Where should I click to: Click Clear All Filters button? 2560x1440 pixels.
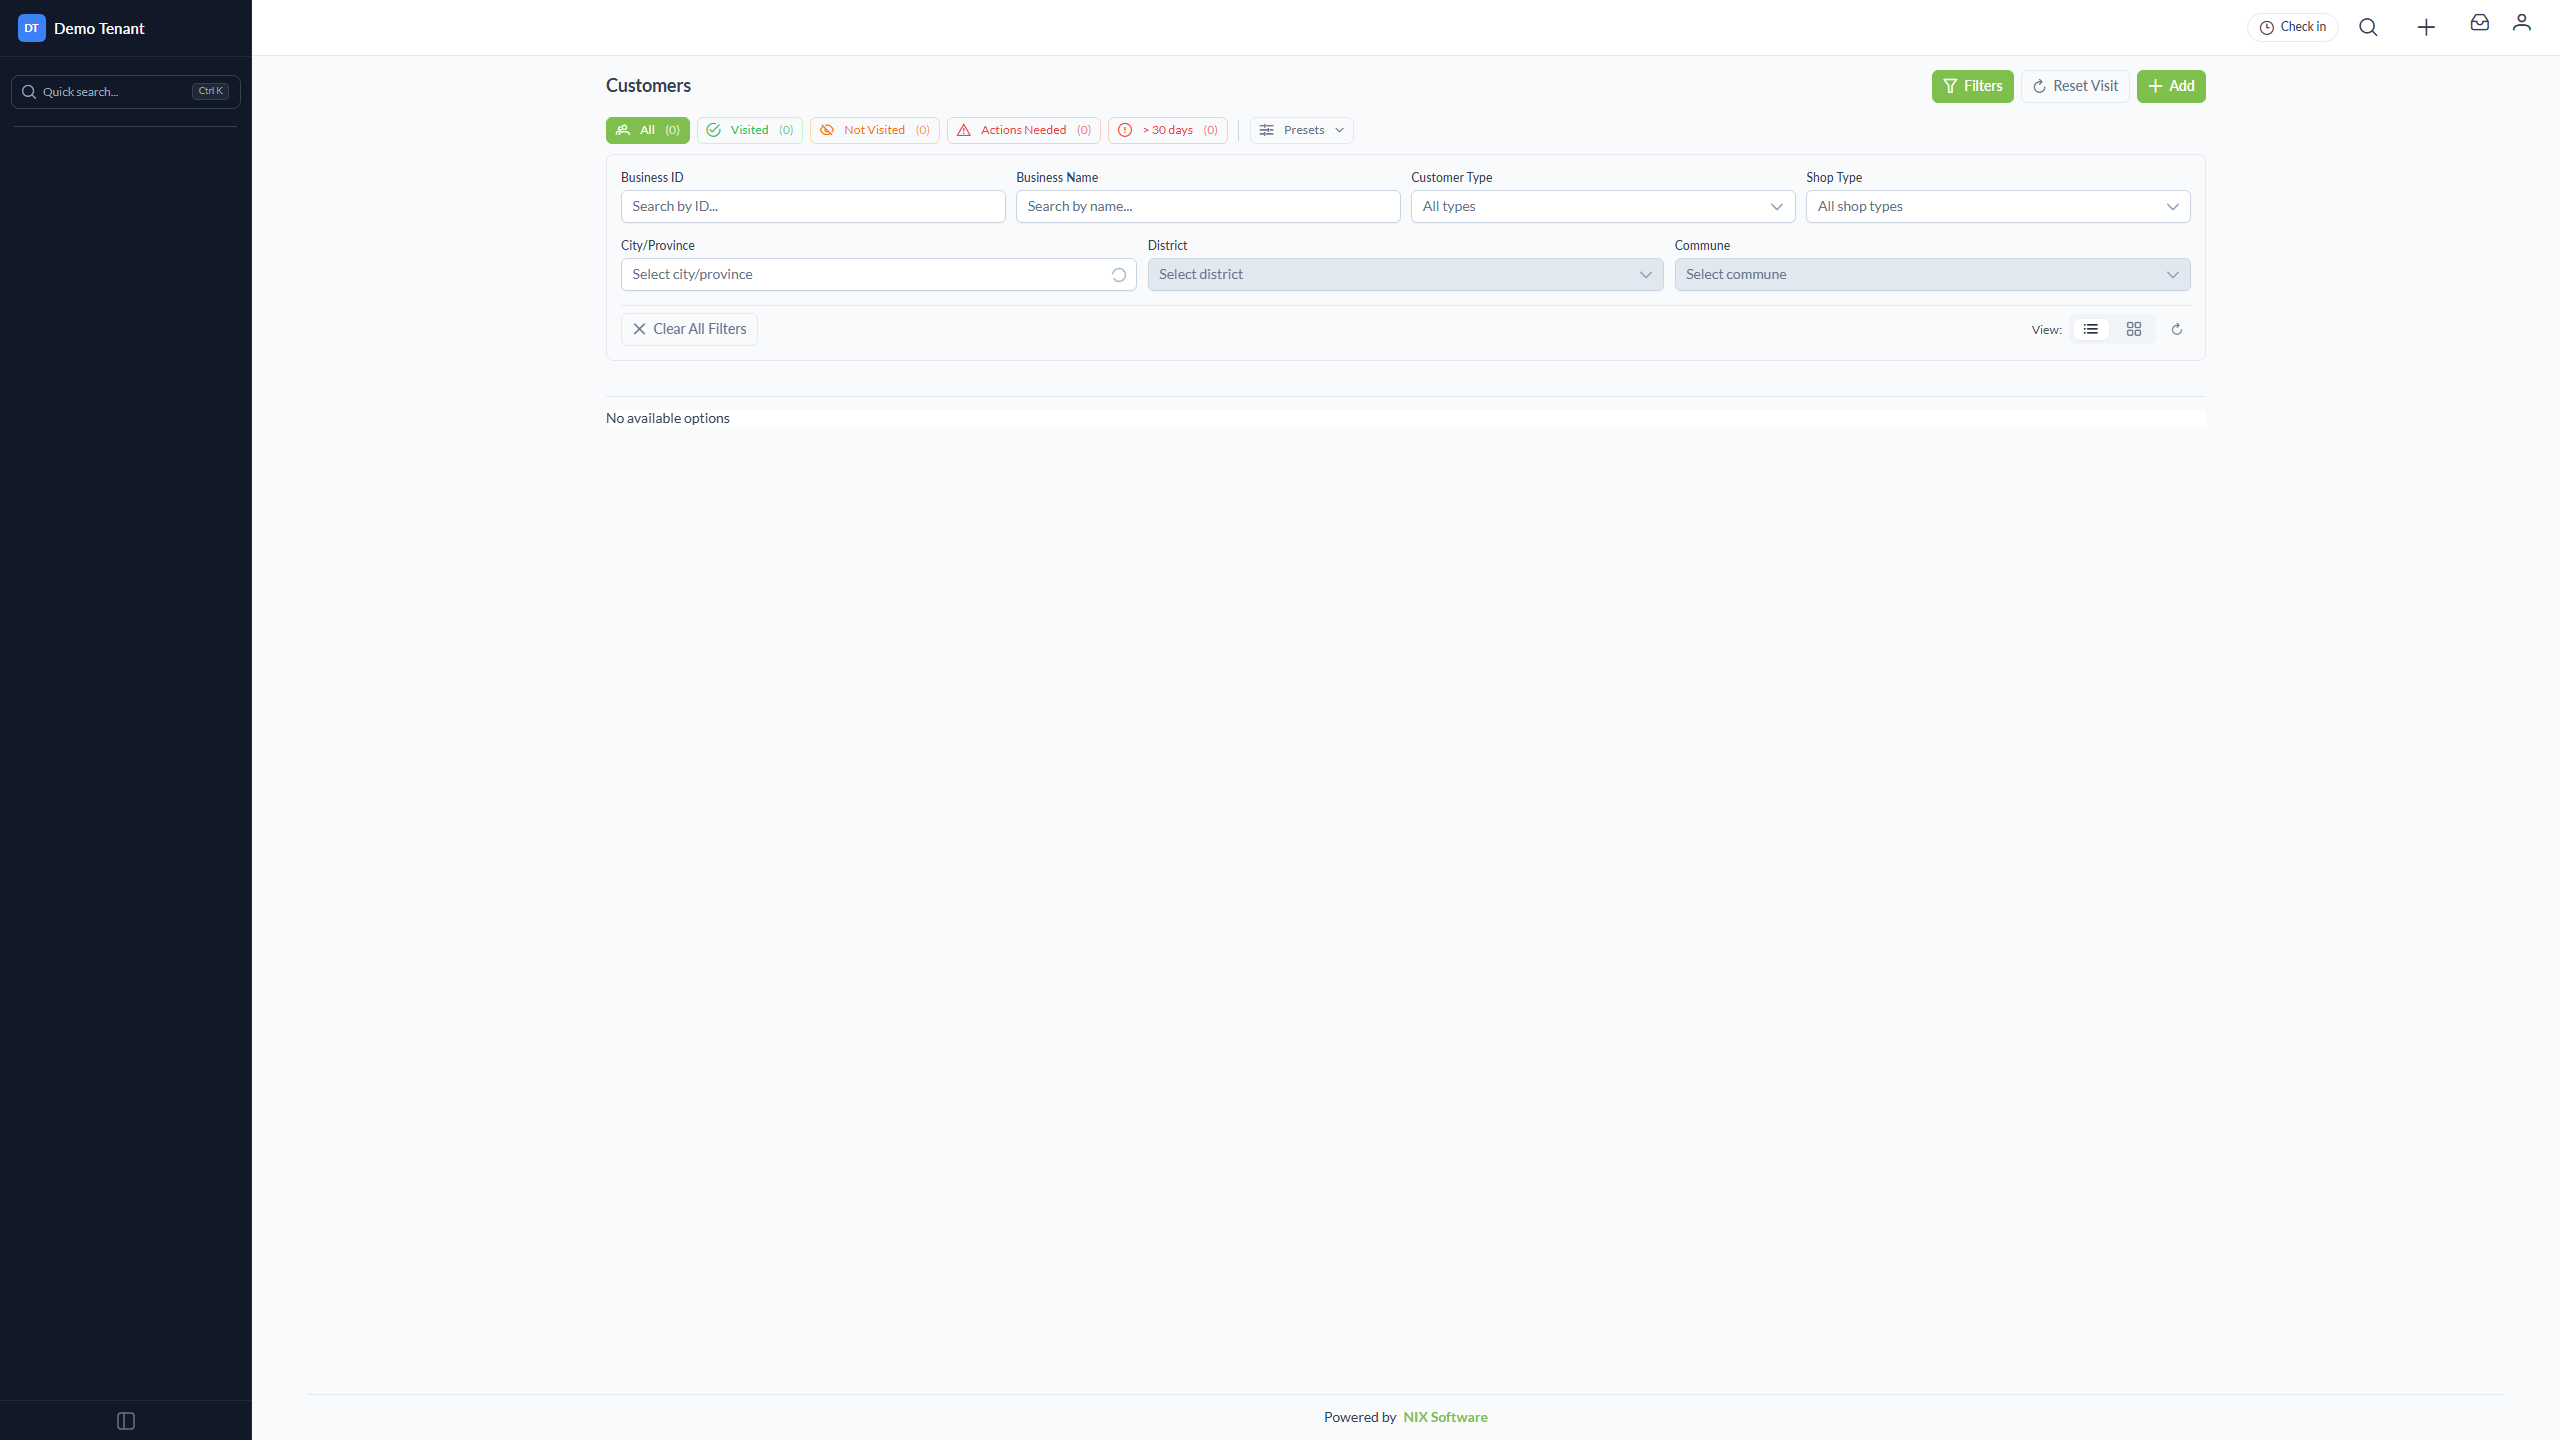tap(689, 329)
